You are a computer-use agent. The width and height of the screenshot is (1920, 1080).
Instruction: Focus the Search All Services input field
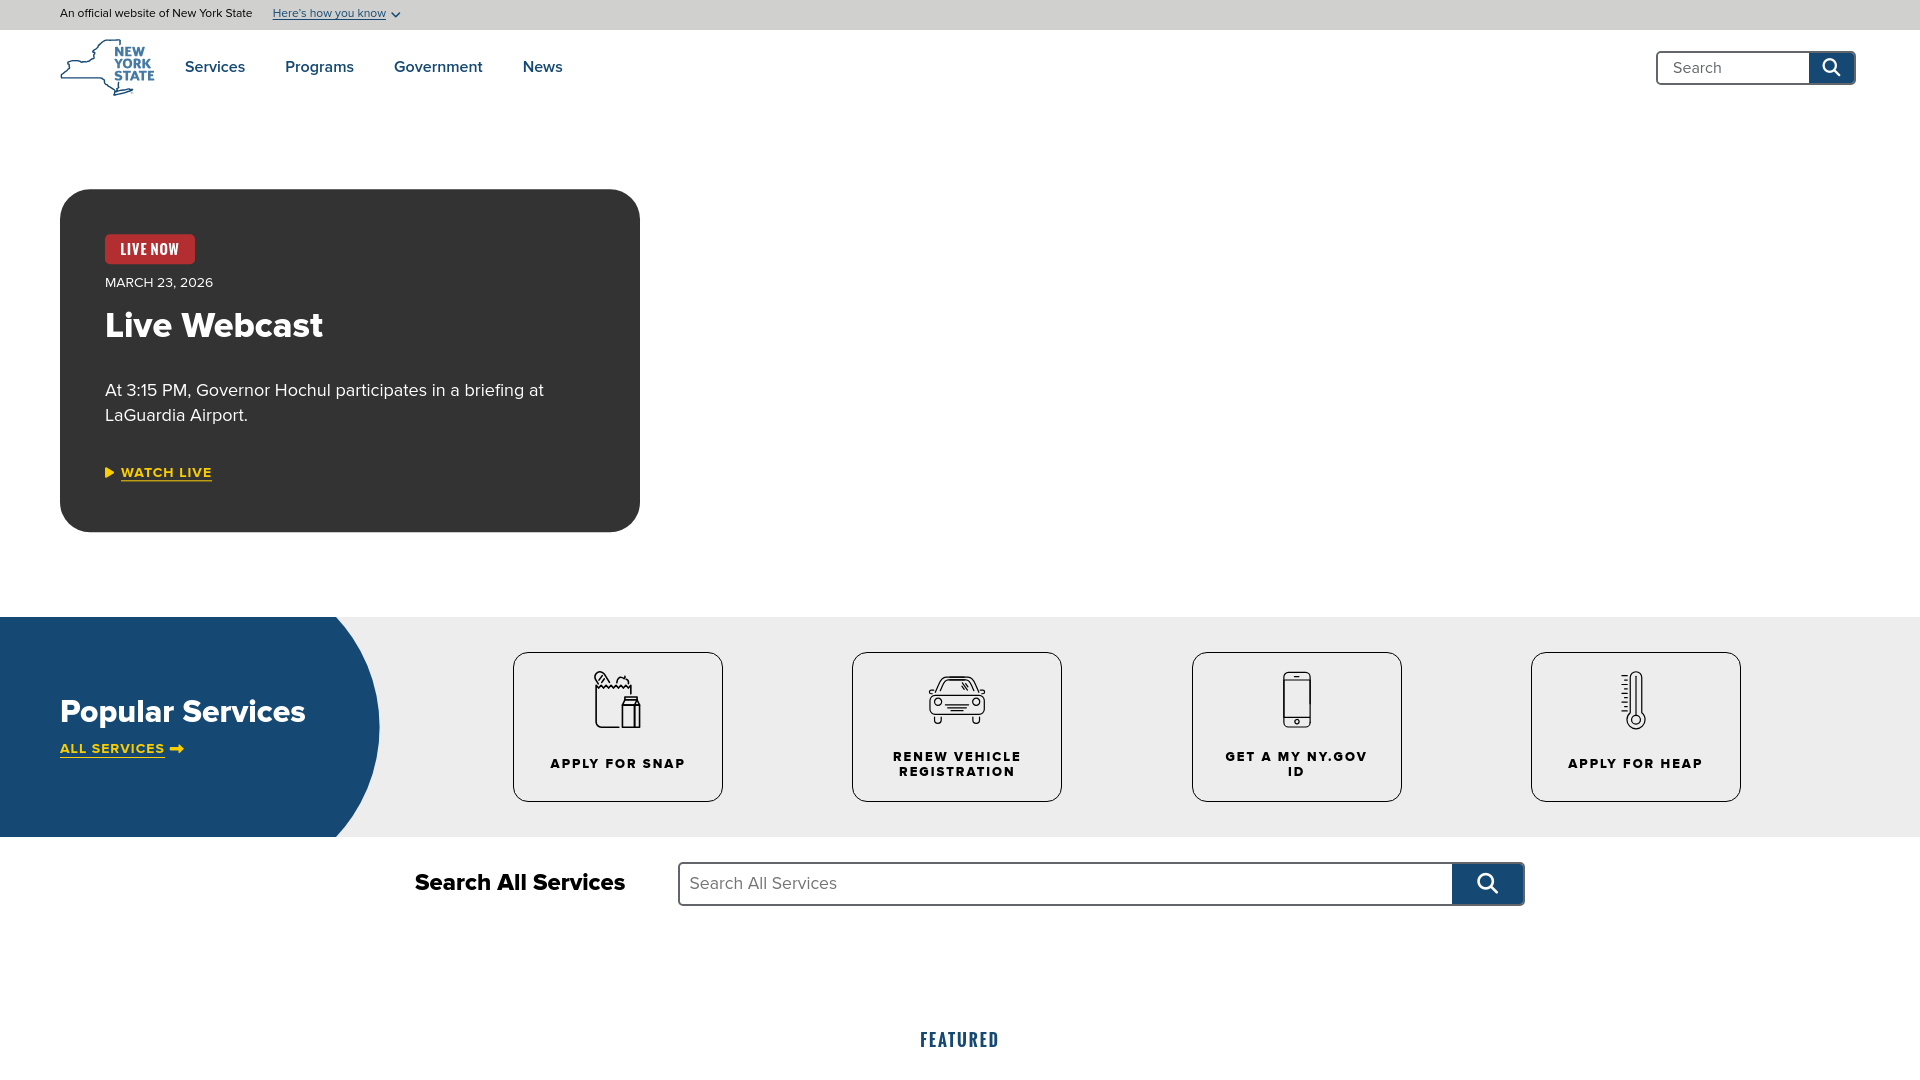click(1065, 884)
